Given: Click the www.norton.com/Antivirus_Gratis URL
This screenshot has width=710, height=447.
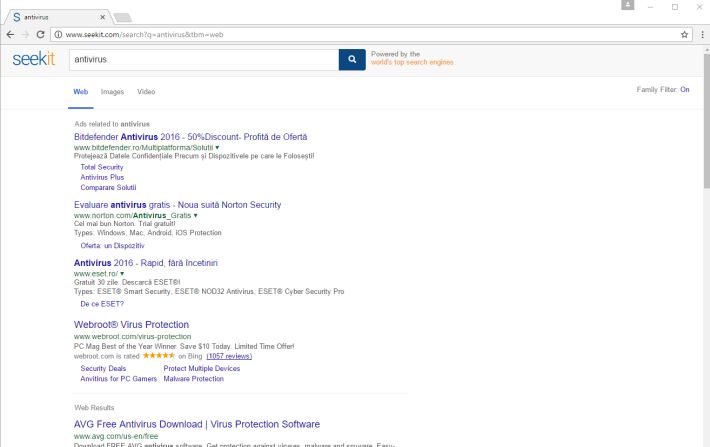Looking at the screenshot, I should (x=132, y=216).
